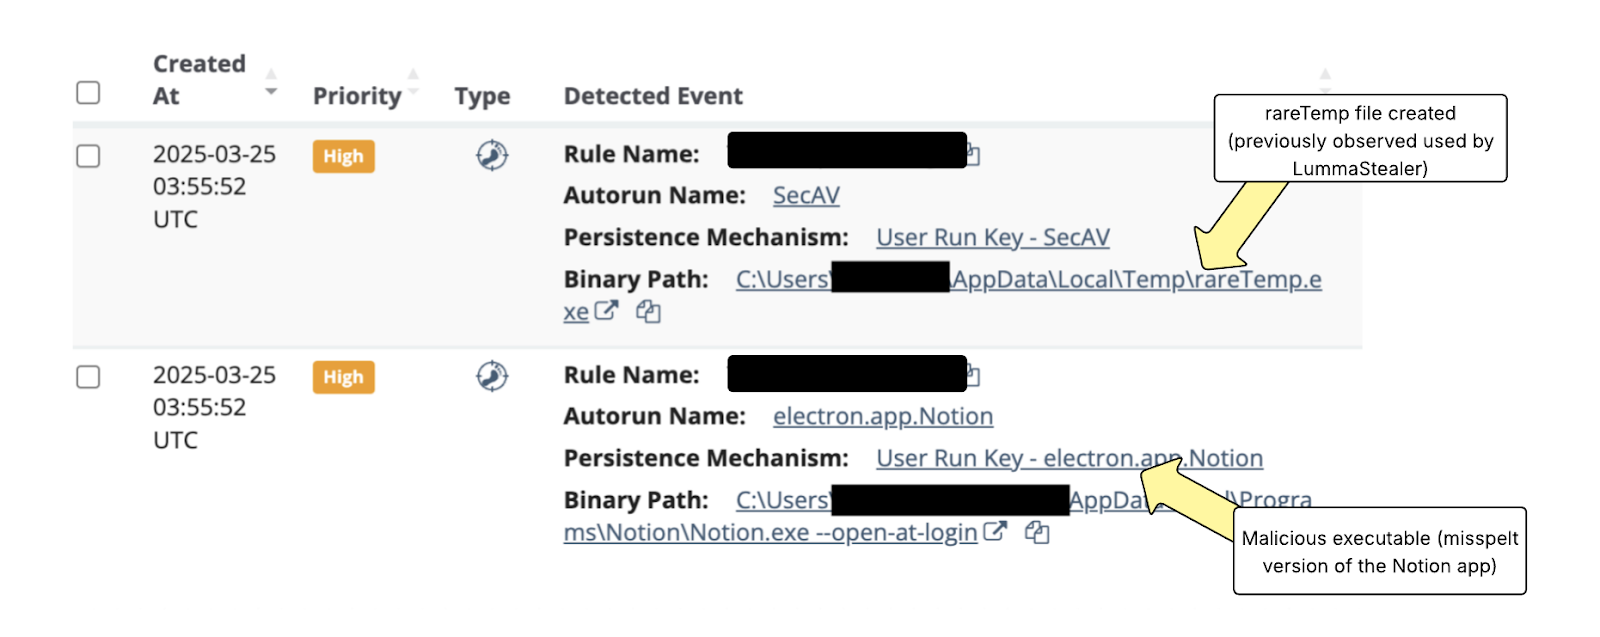Click the Detected Event column header

653,96
